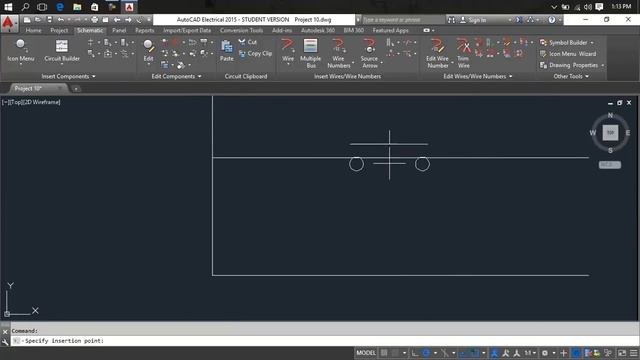Select the Source Arrow tool

[369, 53]
